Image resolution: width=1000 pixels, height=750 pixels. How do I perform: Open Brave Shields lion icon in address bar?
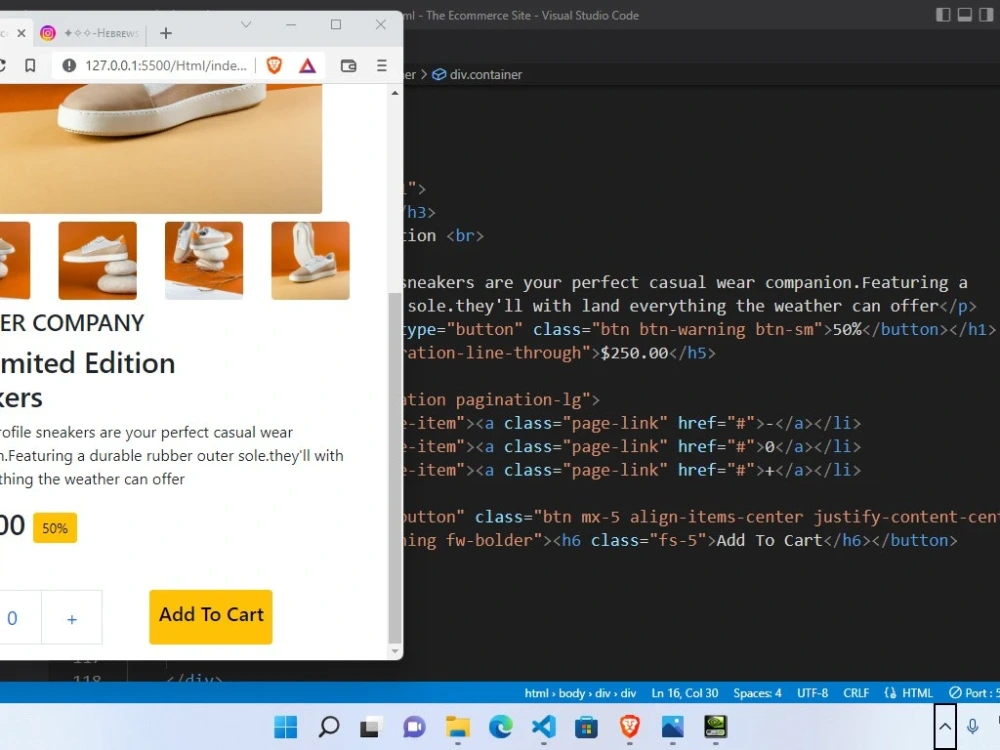(274, 65)
